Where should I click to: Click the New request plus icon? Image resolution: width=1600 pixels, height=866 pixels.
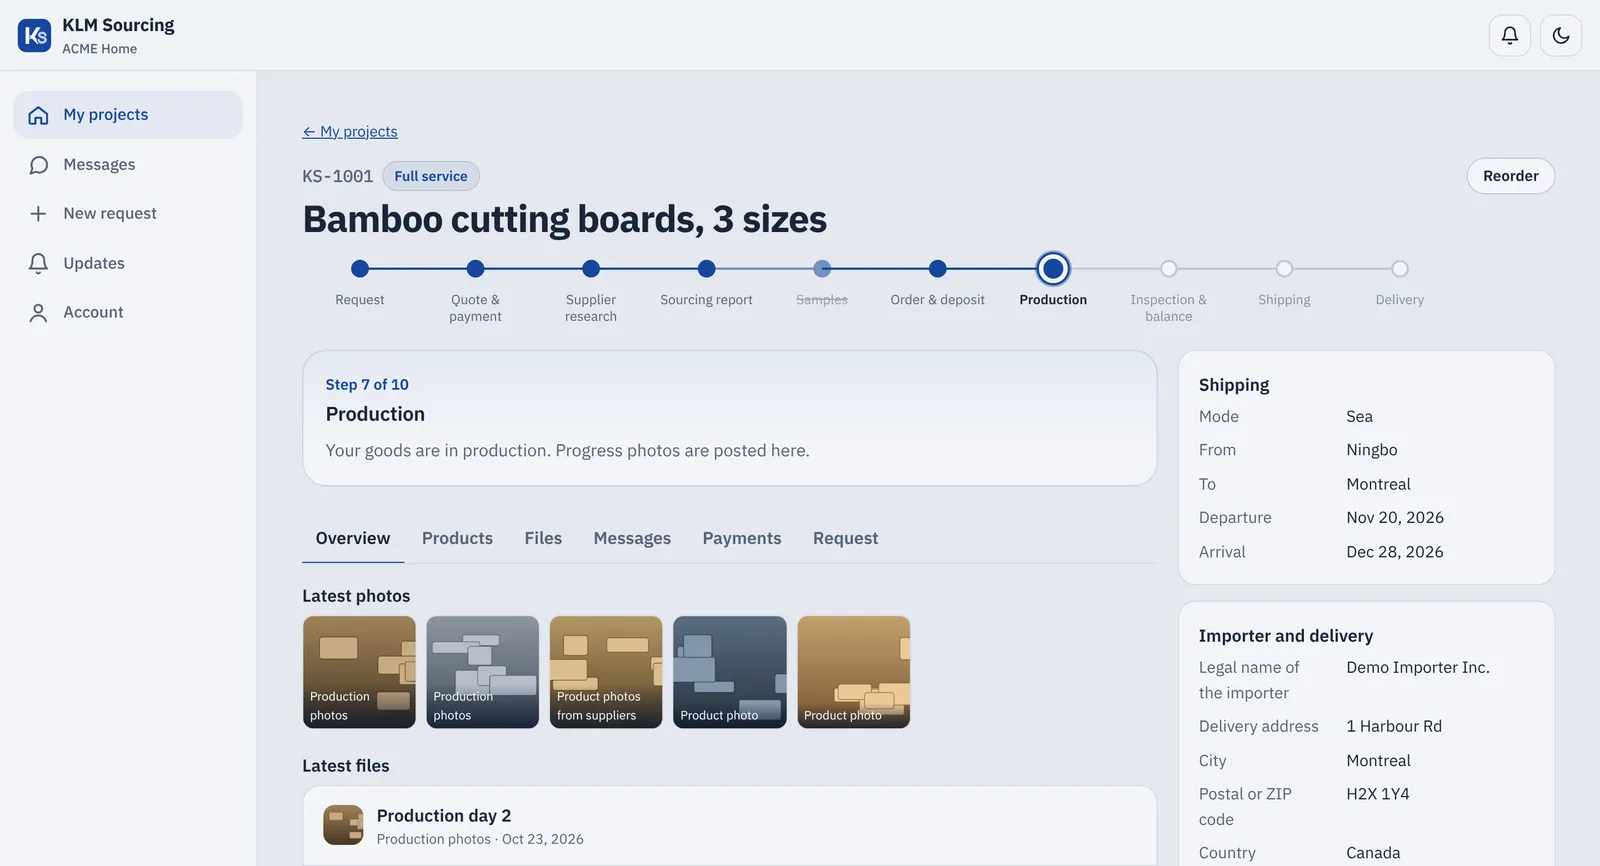coord(38,214)
